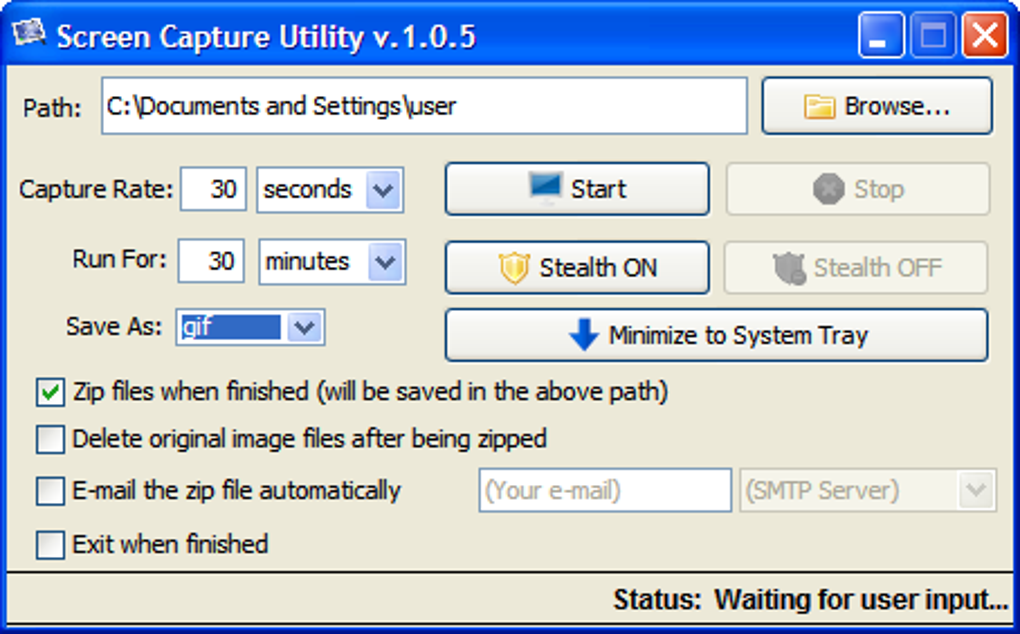1020x634 pixels.
Task: Click the Capture Rate number field
Action: pyautogui.click(x=213, y=190)
